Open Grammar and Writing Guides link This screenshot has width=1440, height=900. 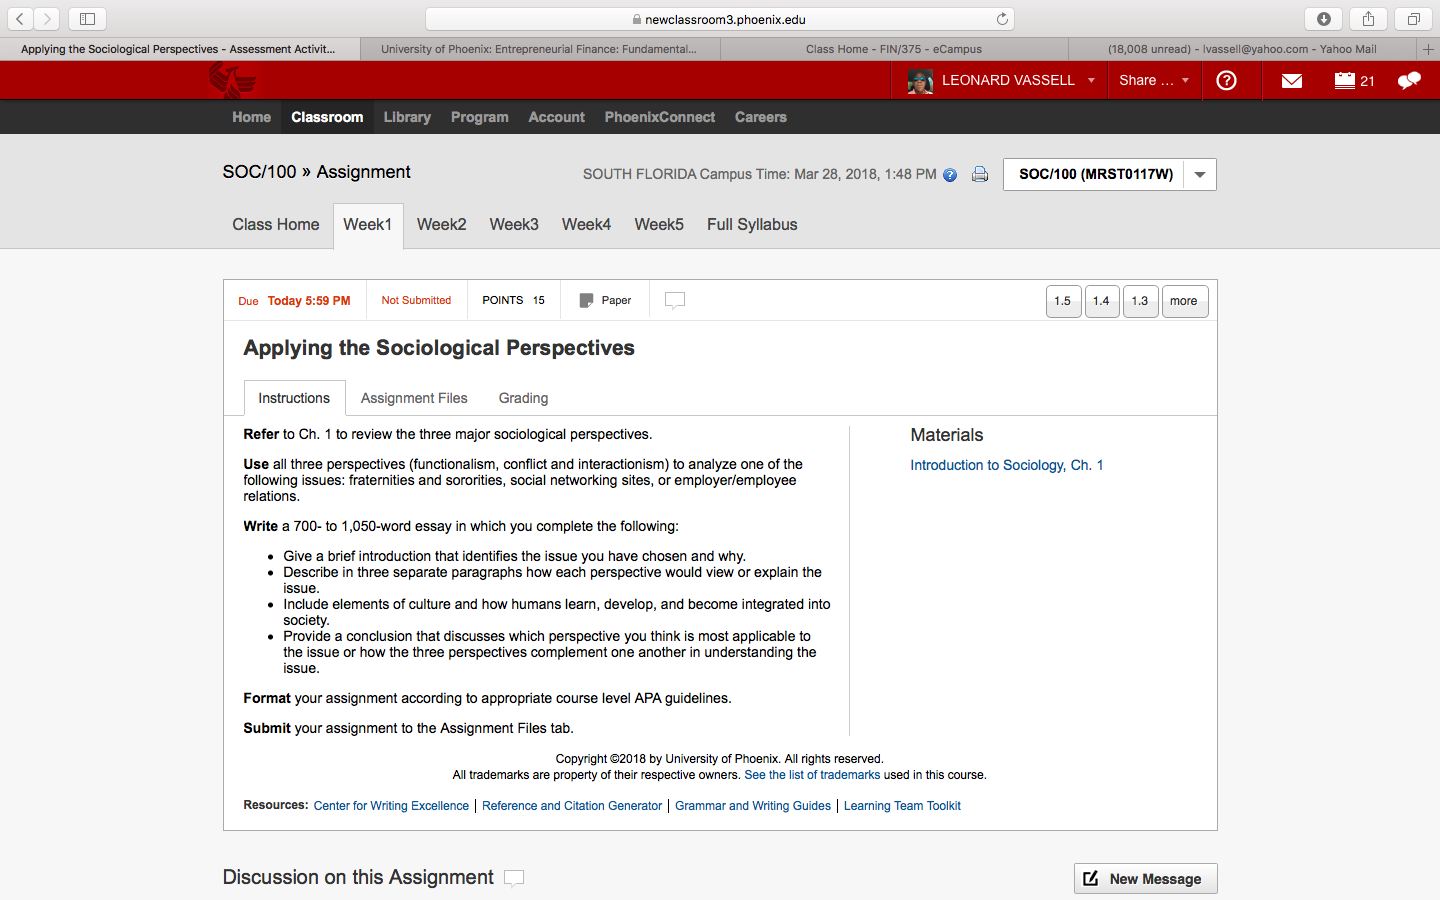(x=753, y=806)
